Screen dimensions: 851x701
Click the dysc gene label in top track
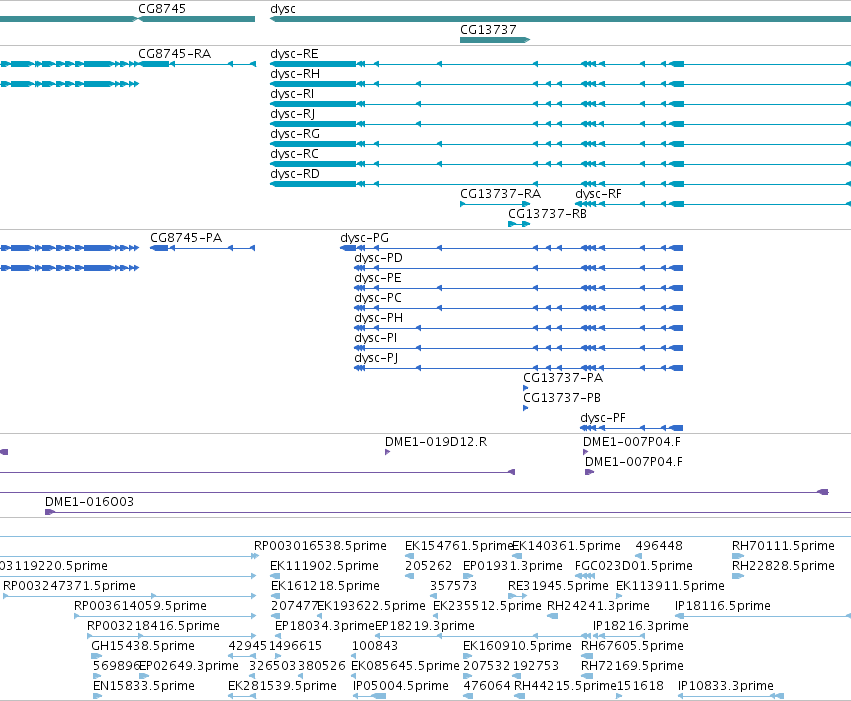(283, 9)
